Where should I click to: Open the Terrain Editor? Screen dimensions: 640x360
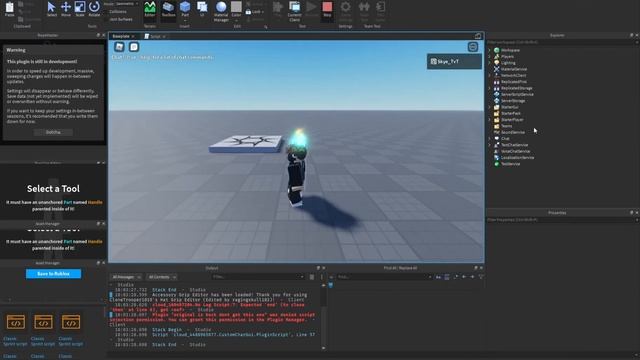coord(150,9)
